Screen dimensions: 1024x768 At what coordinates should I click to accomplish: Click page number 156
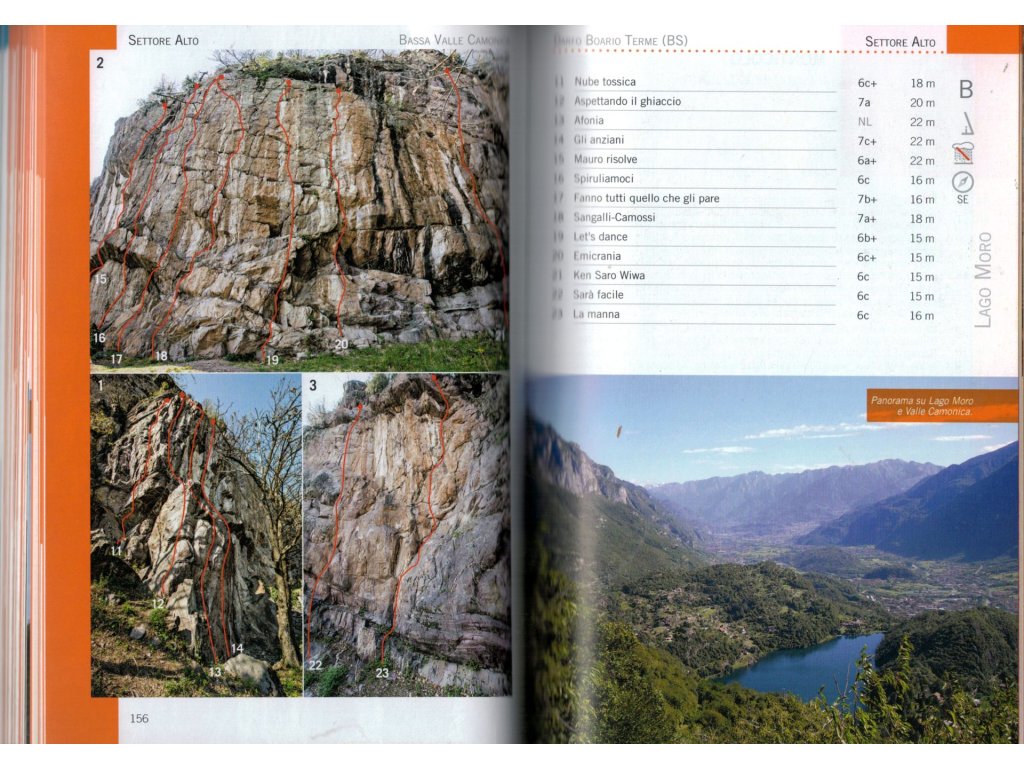tap(139, 718)
